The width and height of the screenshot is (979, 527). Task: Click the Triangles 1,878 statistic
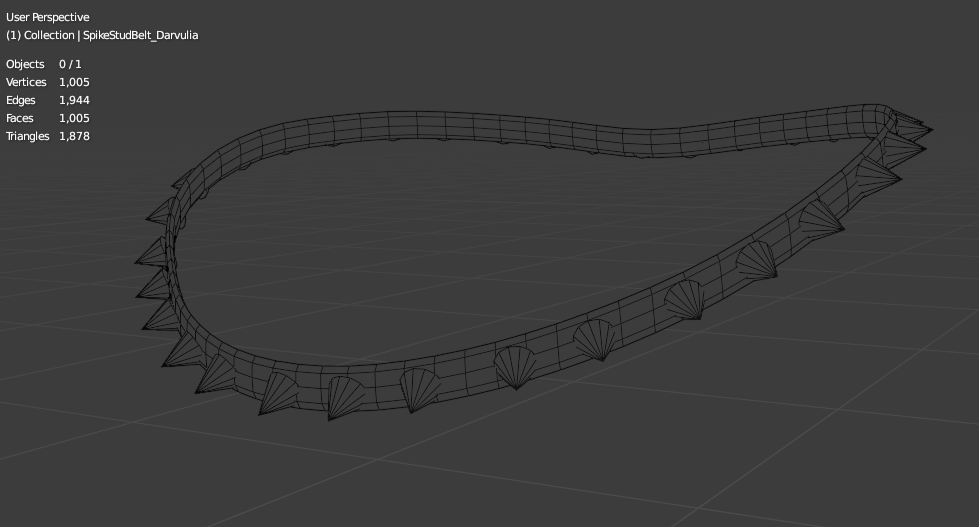point(47,136)
